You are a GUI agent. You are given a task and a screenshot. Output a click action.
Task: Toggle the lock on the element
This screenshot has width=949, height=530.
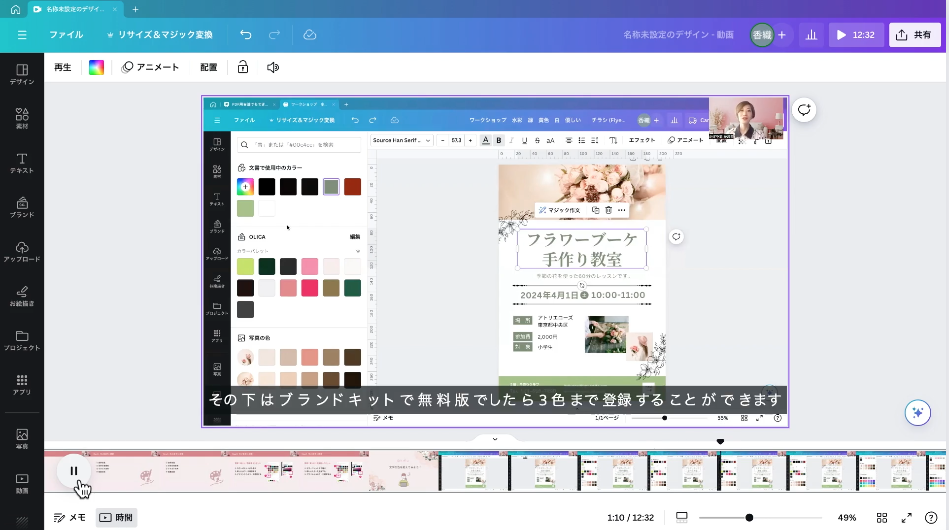pos(243,67)
